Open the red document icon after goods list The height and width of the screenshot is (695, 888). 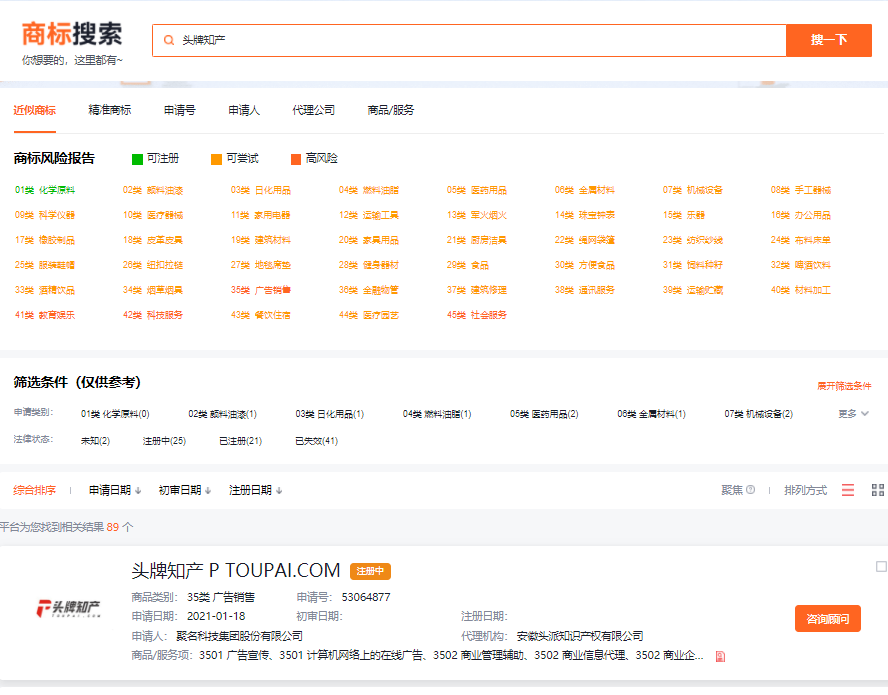pyautogui.click(x=720, y=656)
